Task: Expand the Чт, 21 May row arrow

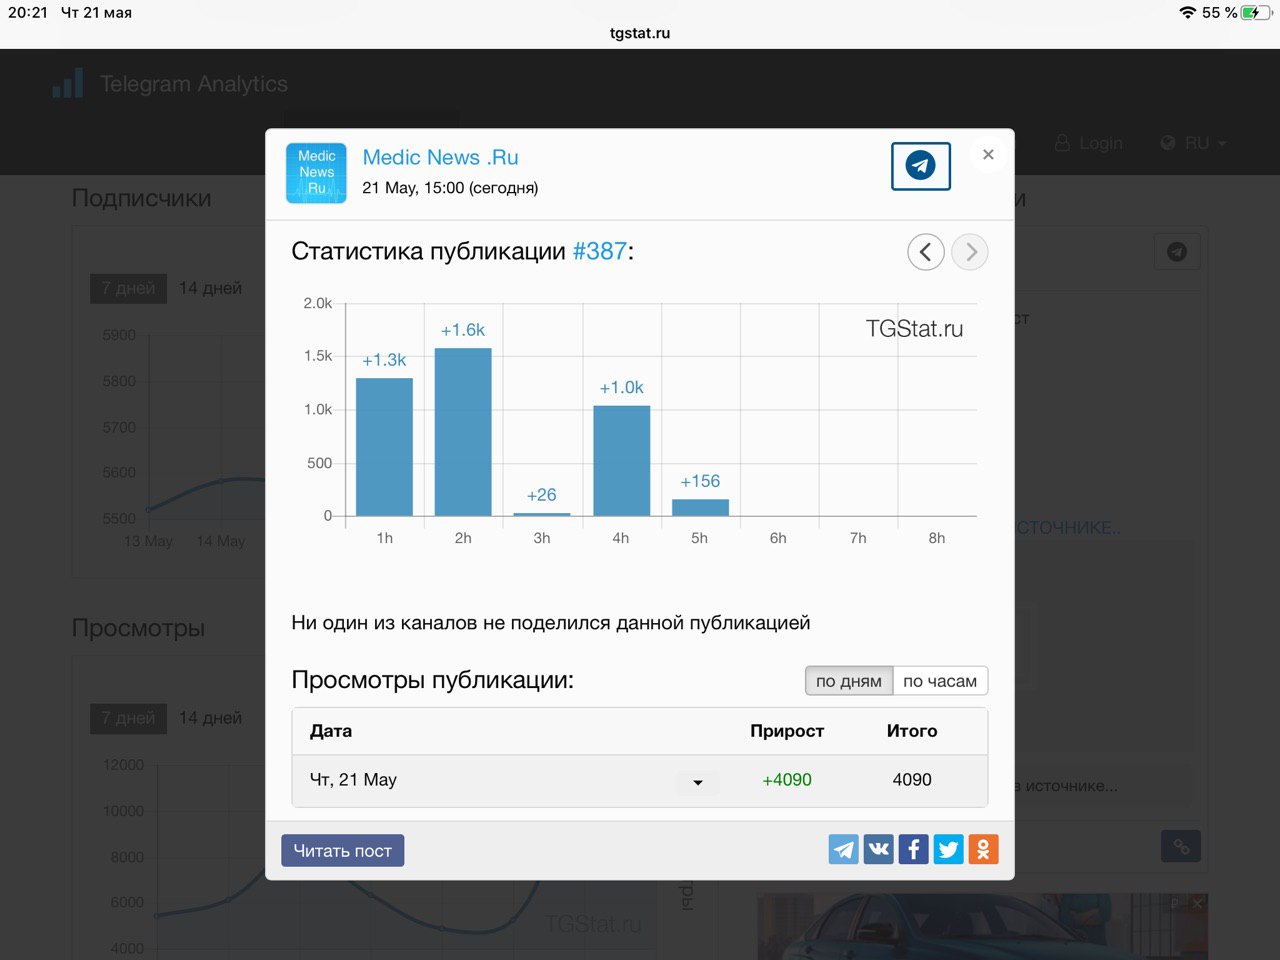Action: [x=698, y=782]
